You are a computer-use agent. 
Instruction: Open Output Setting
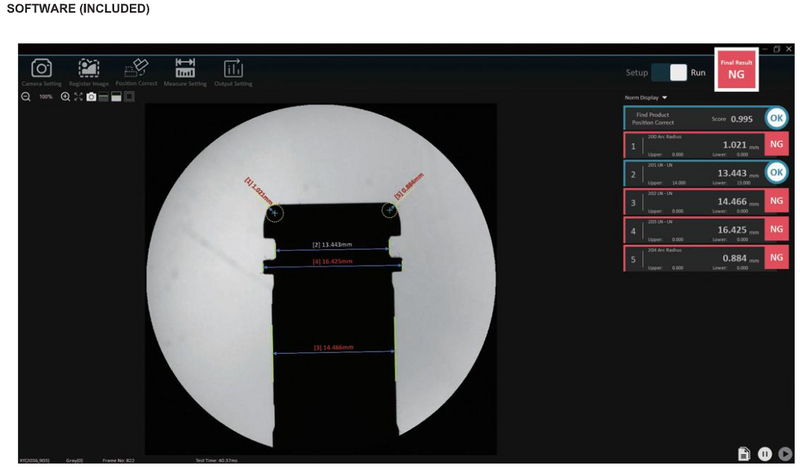pyautogui.click(x=233, y=70)
